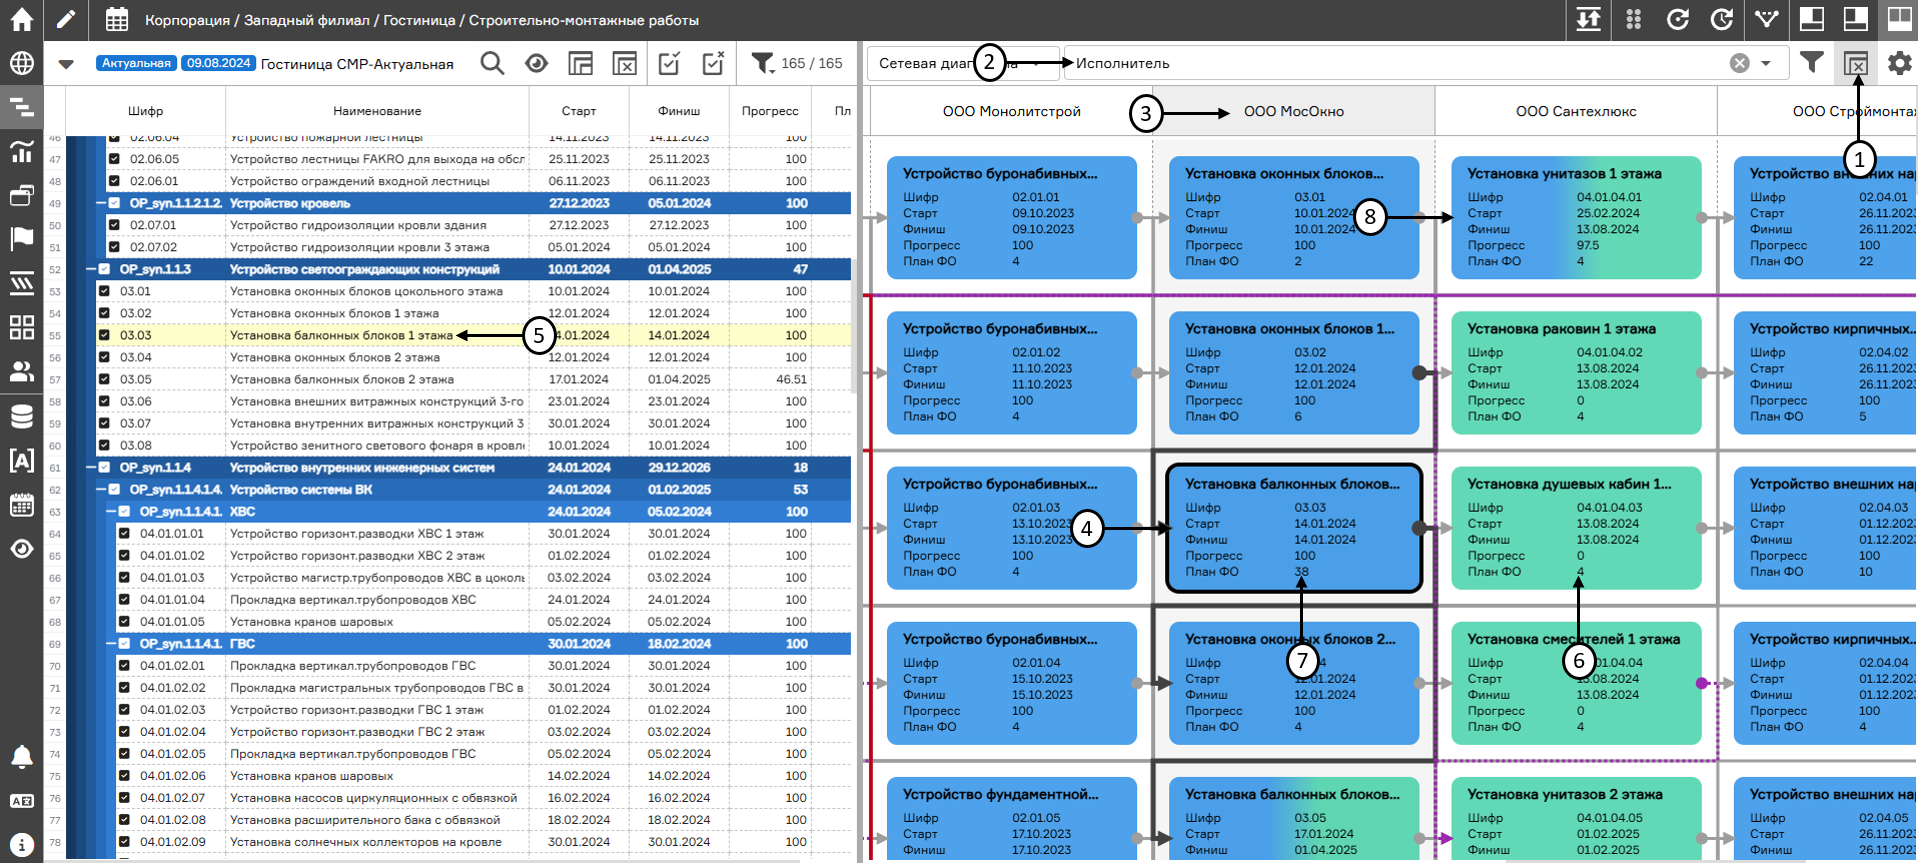This screenshot has width=1918, height=863.
Task: Click the ООО Сантехлюкс column header
Action: [x=1576, y=111]
